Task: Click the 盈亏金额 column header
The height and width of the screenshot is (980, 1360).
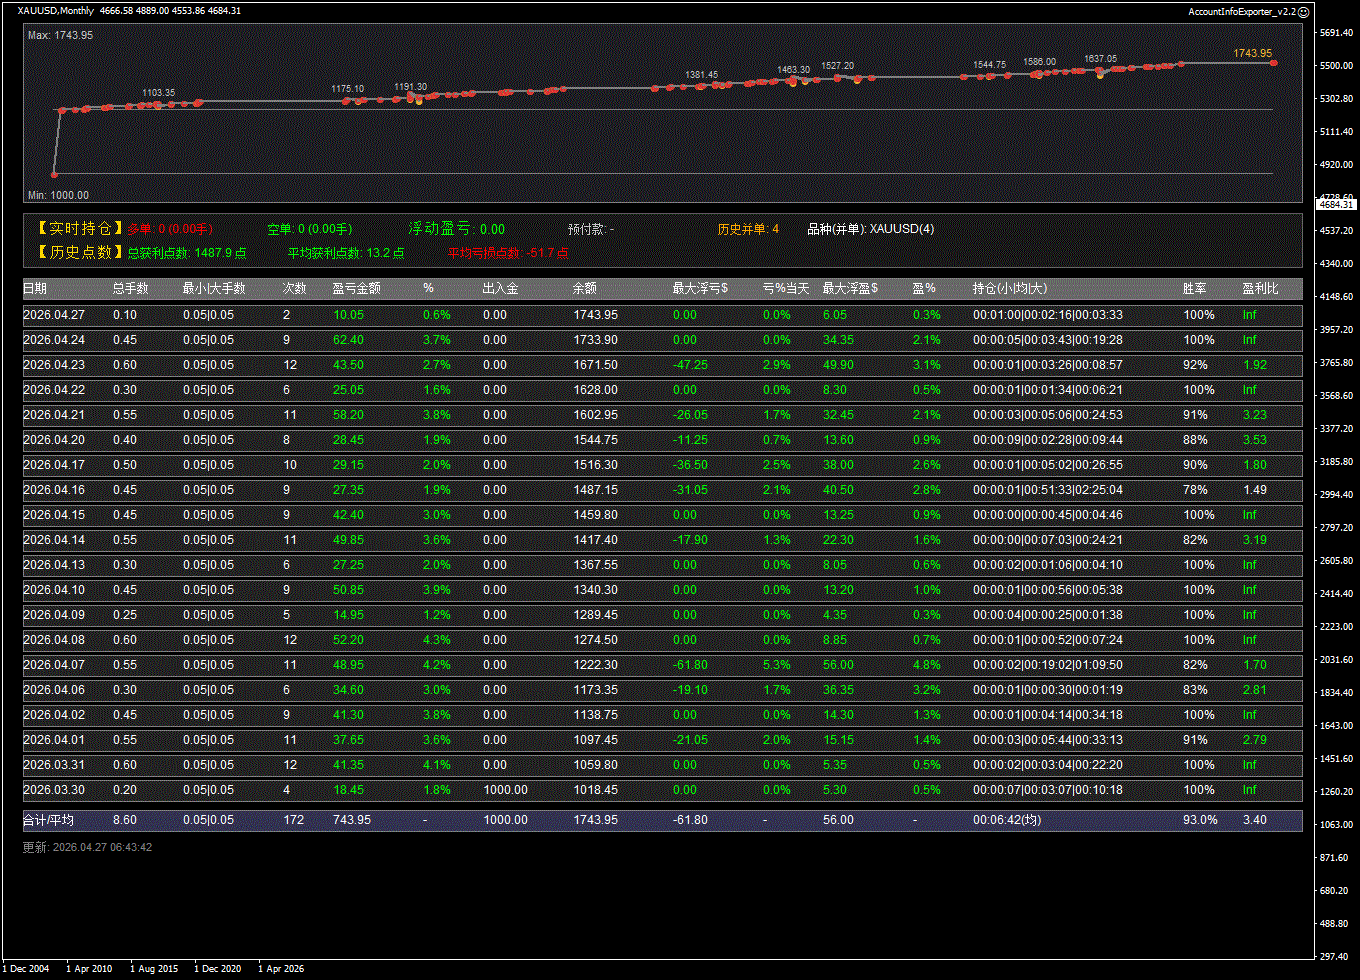Action: tap(356, 288)
